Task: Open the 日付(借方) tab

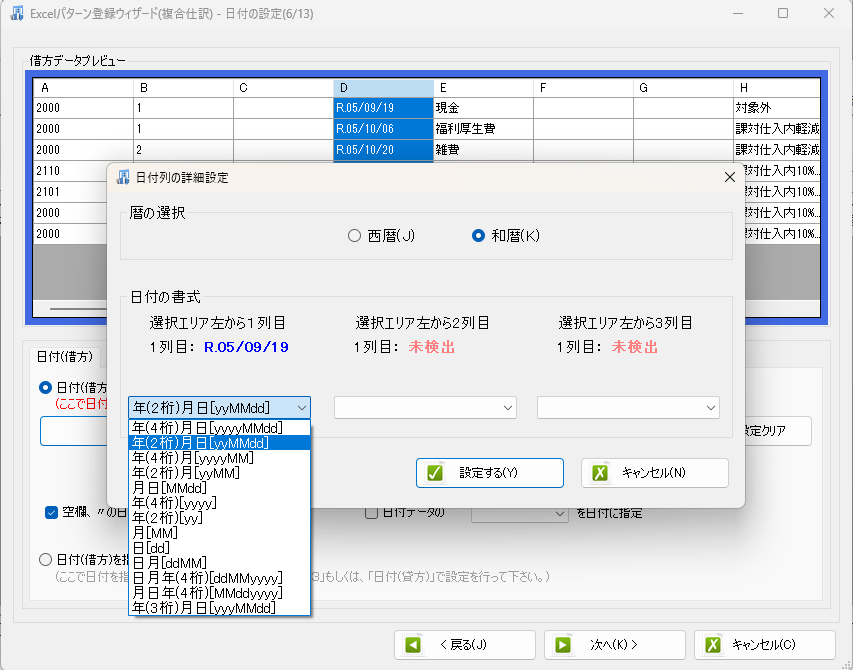Action: coord(64,356)
